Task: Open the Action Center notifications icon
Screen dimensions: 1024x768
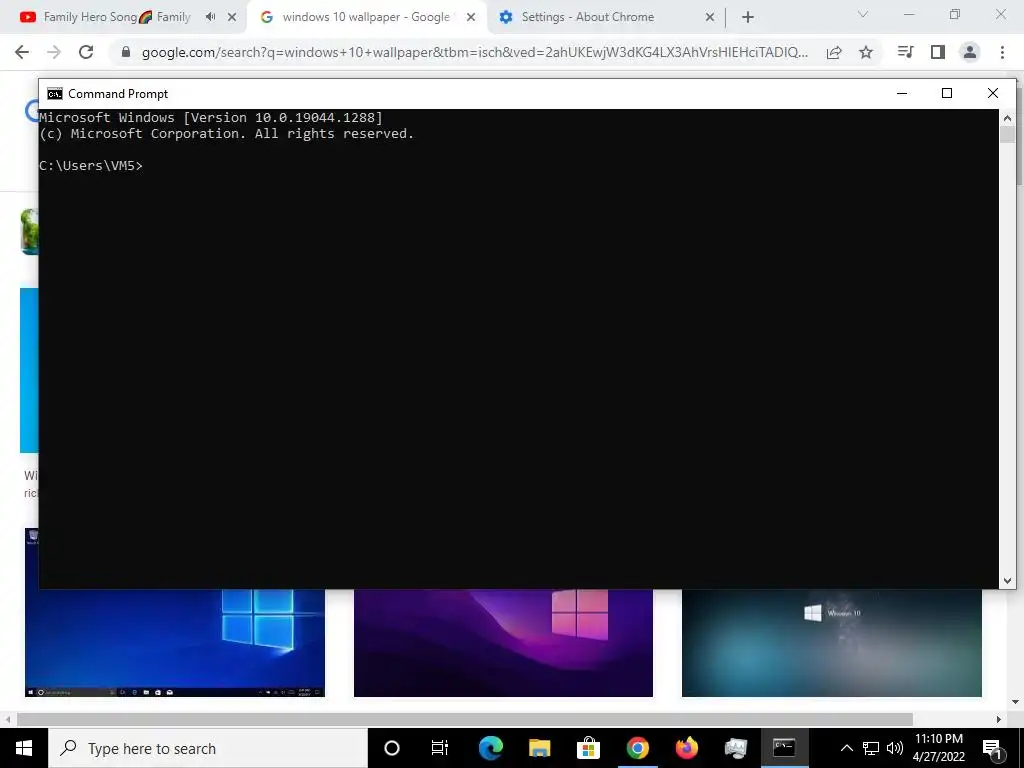Action: [x=992, y=748]
